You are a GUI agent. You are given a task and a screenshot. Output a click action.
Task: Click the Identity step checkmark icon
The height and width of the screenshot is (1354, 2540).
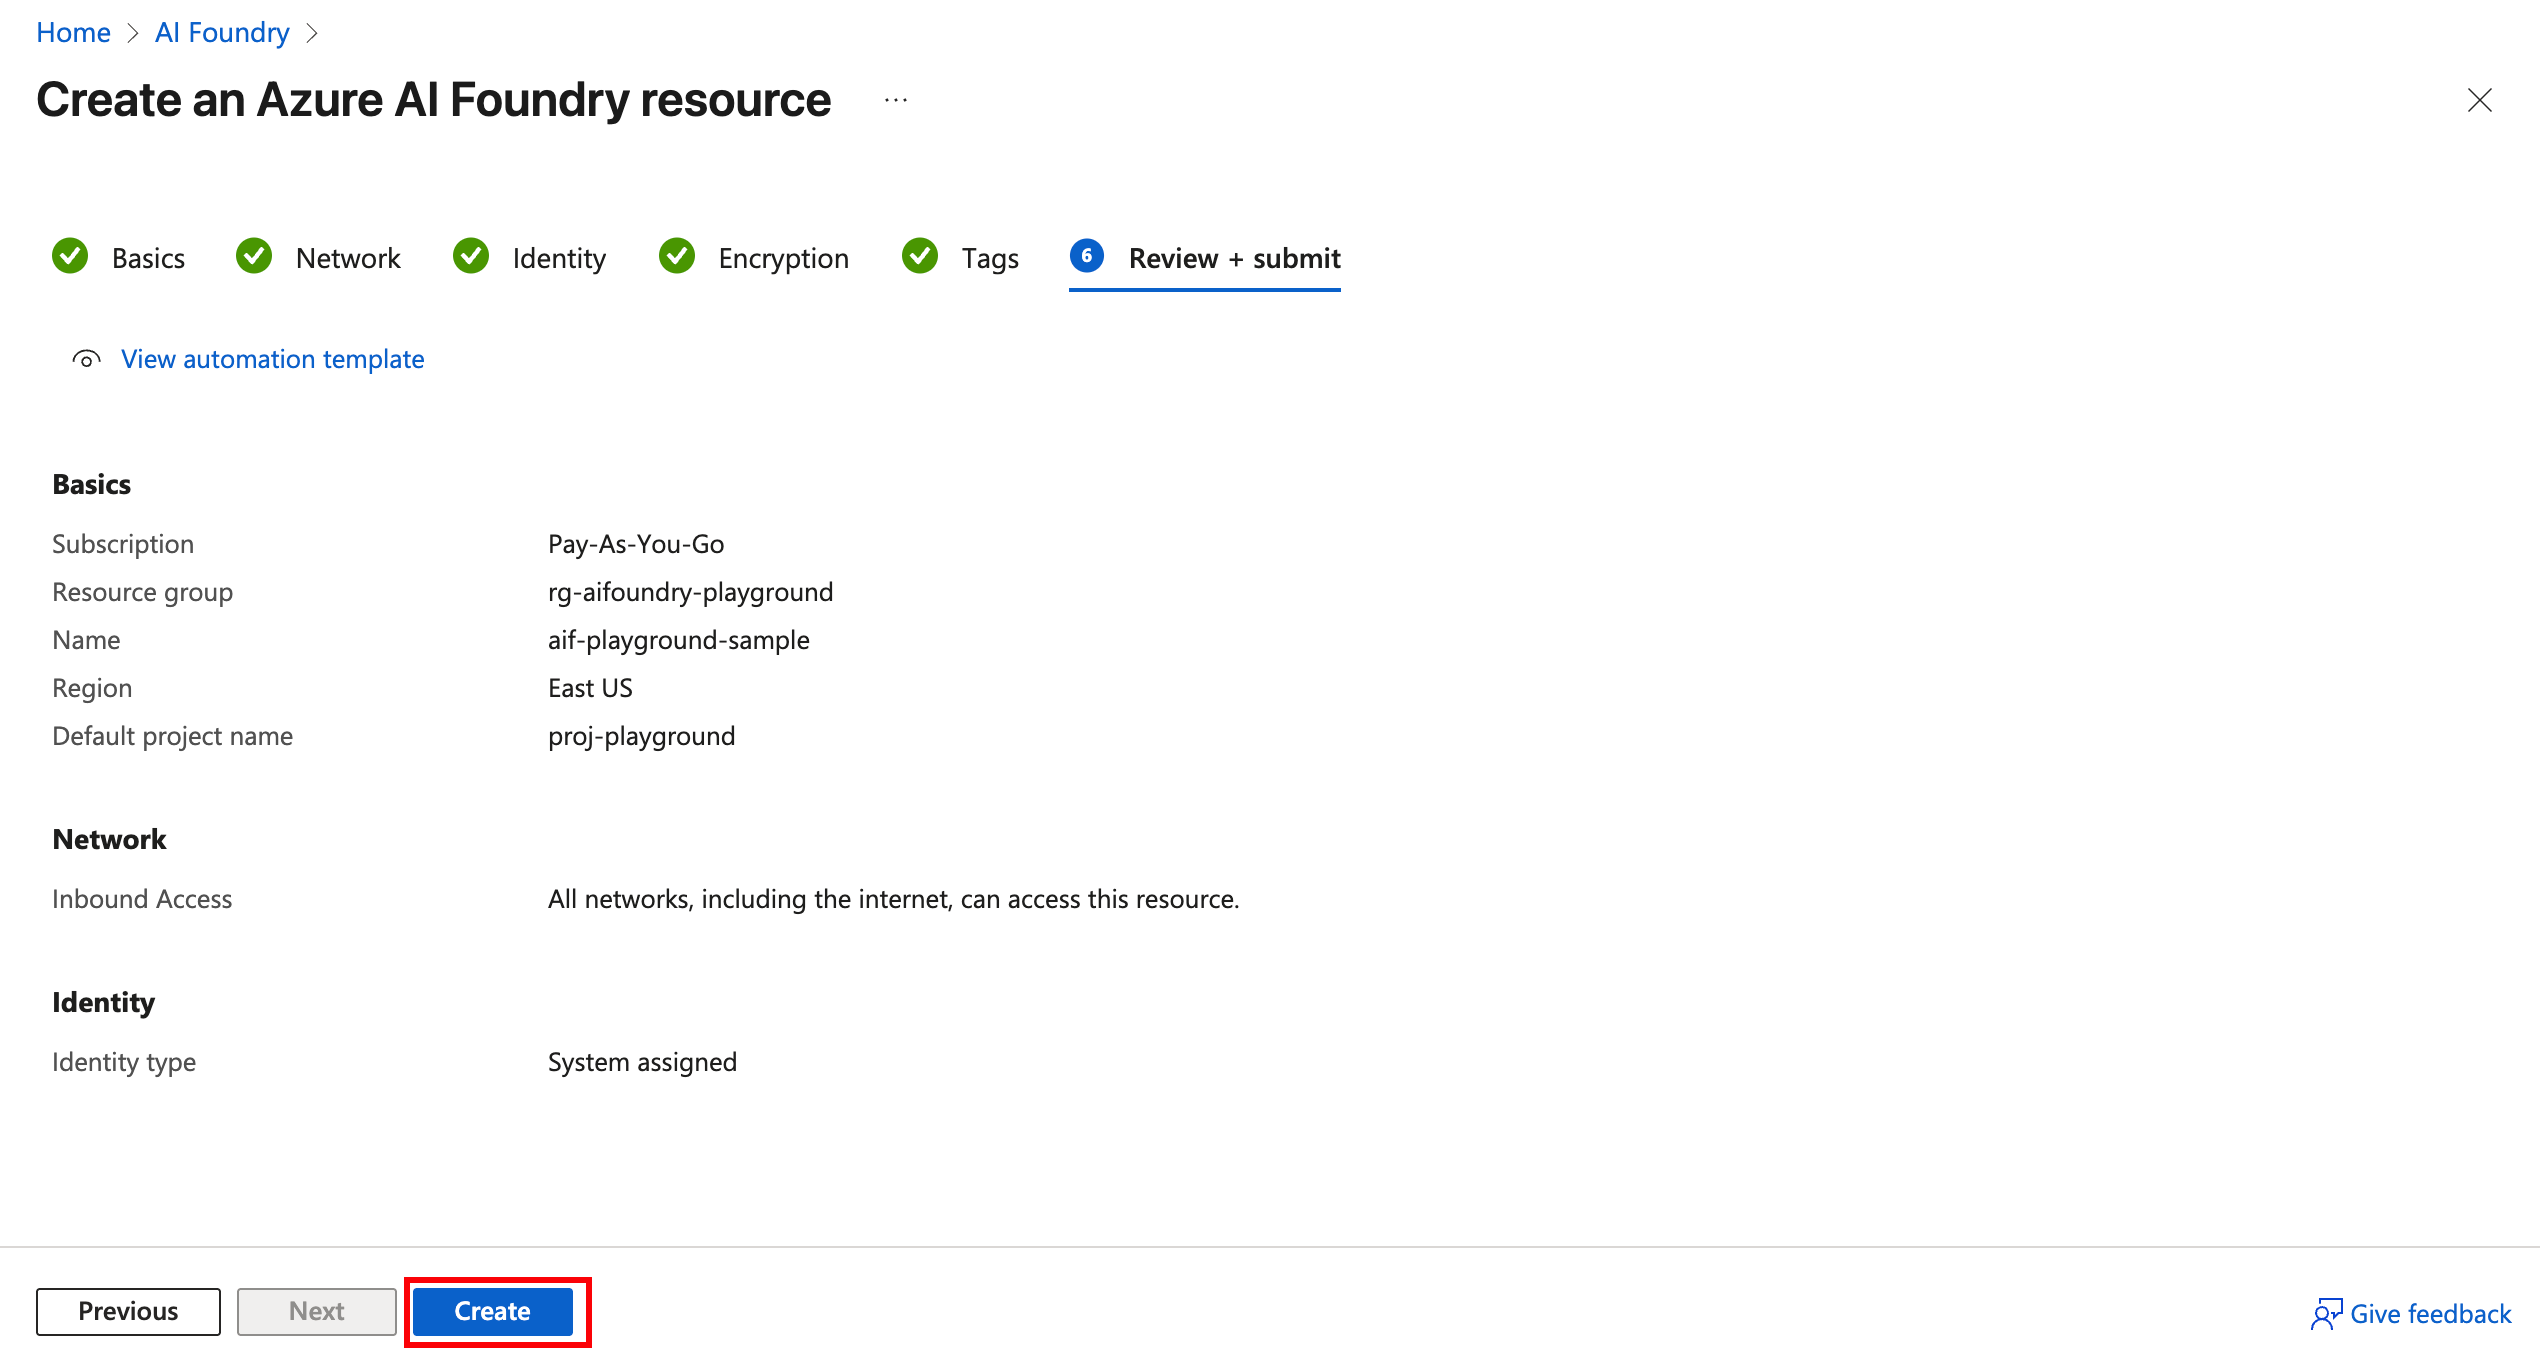[x=471, y=256]
